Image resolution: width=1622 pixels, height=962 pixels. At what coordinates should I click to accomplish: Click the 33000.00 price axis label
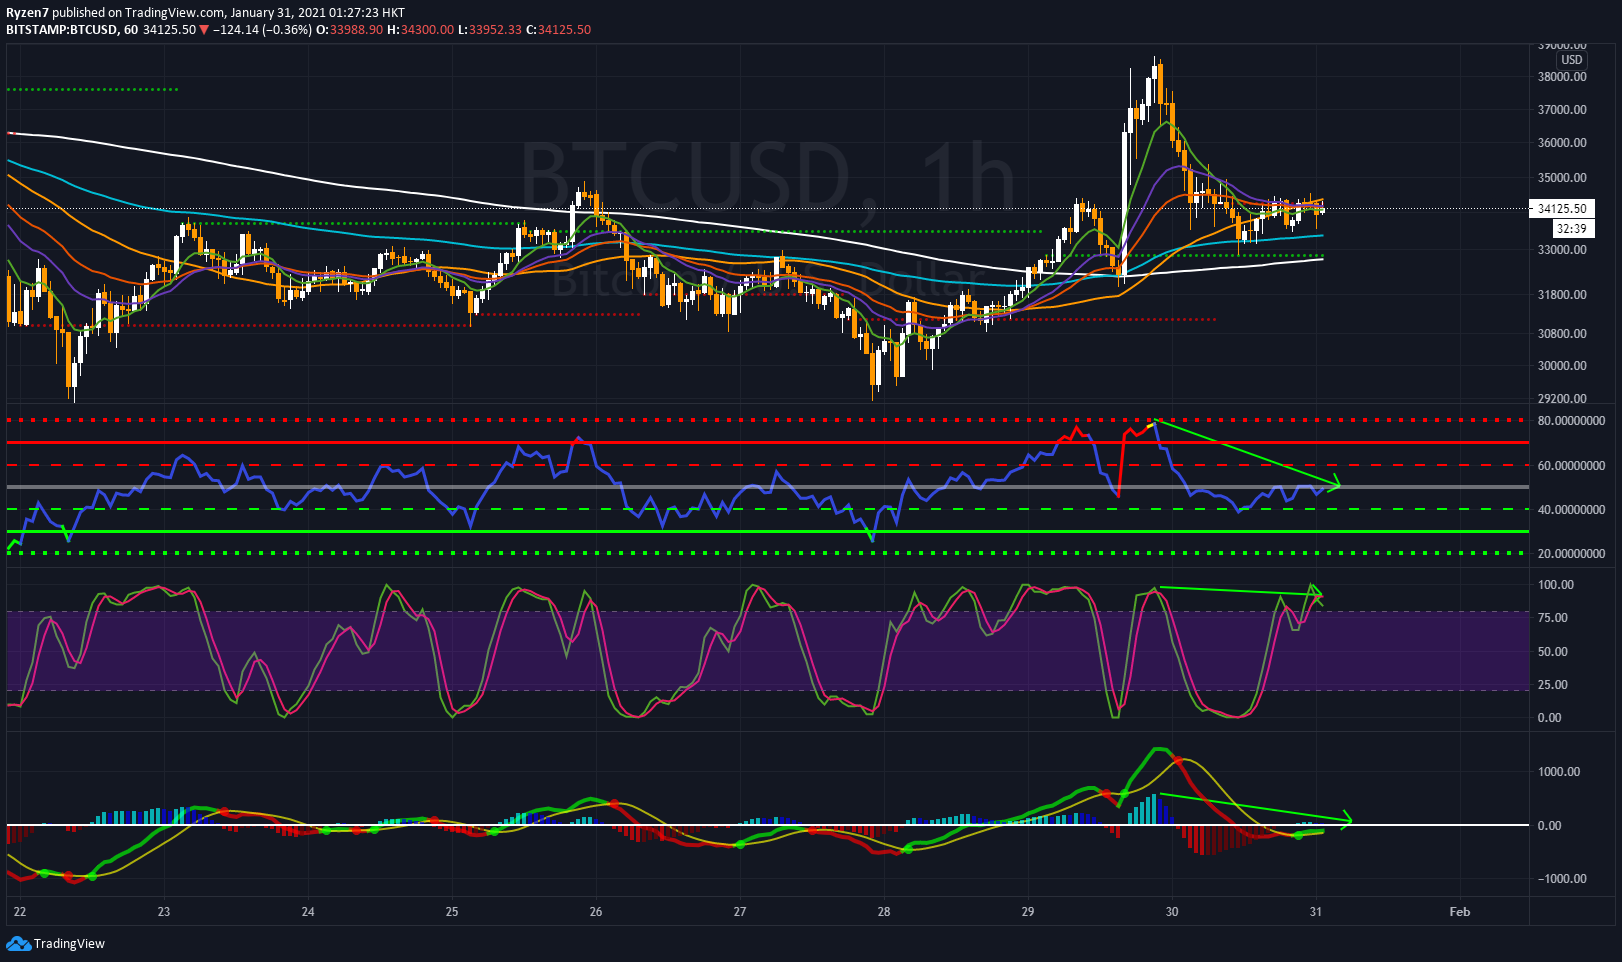pos(1562,250)
